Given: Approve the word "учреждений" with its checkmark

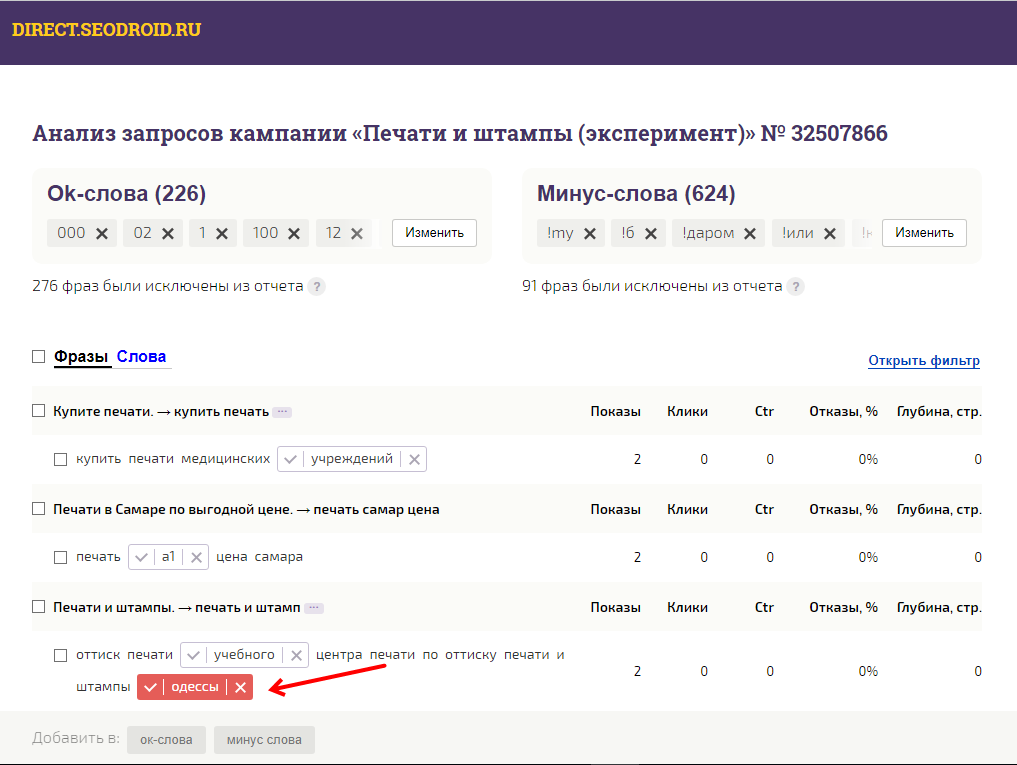Looking at the screenshot, I should pyautogui.click(x=291, y=460).
